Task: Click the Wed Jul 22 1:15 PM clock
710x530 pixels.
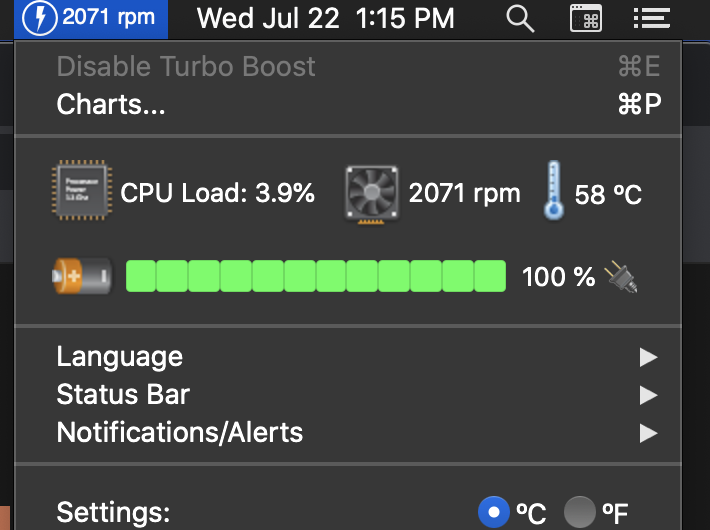Action: coord(326,18)
